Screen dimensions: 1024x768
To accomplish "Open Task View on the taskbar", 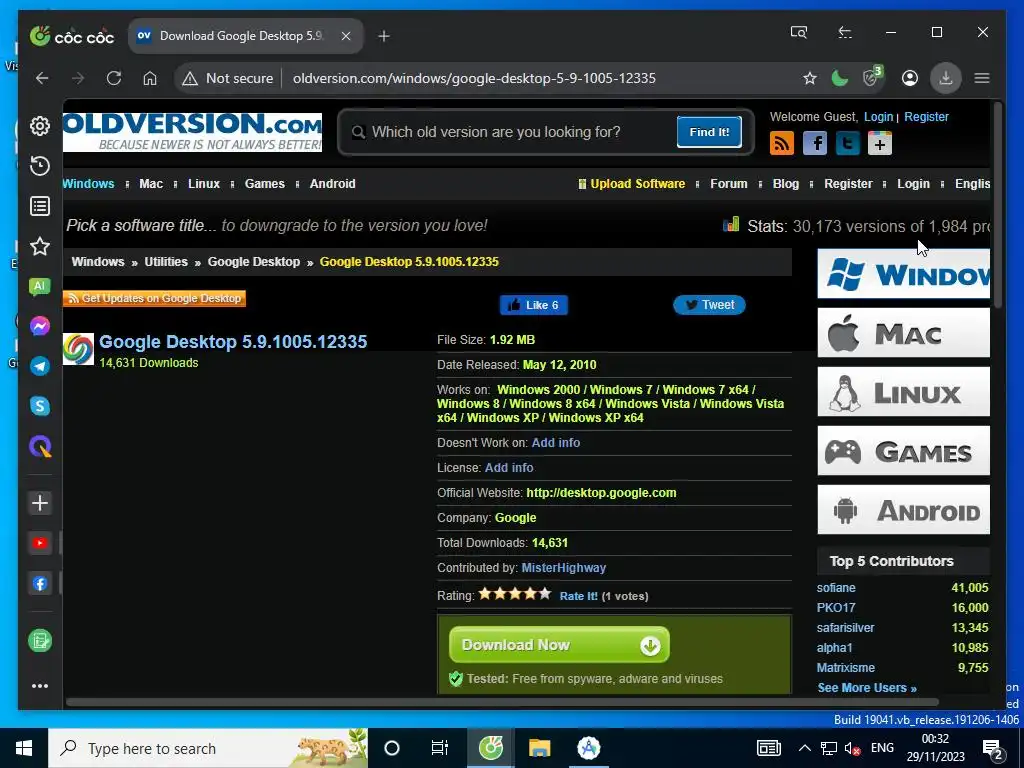I will tap(440, 748).
